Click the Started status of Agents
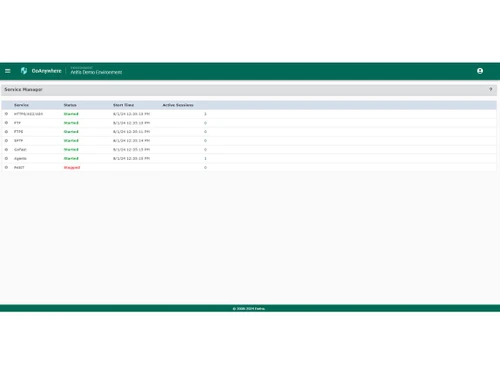 click(71, 159)
